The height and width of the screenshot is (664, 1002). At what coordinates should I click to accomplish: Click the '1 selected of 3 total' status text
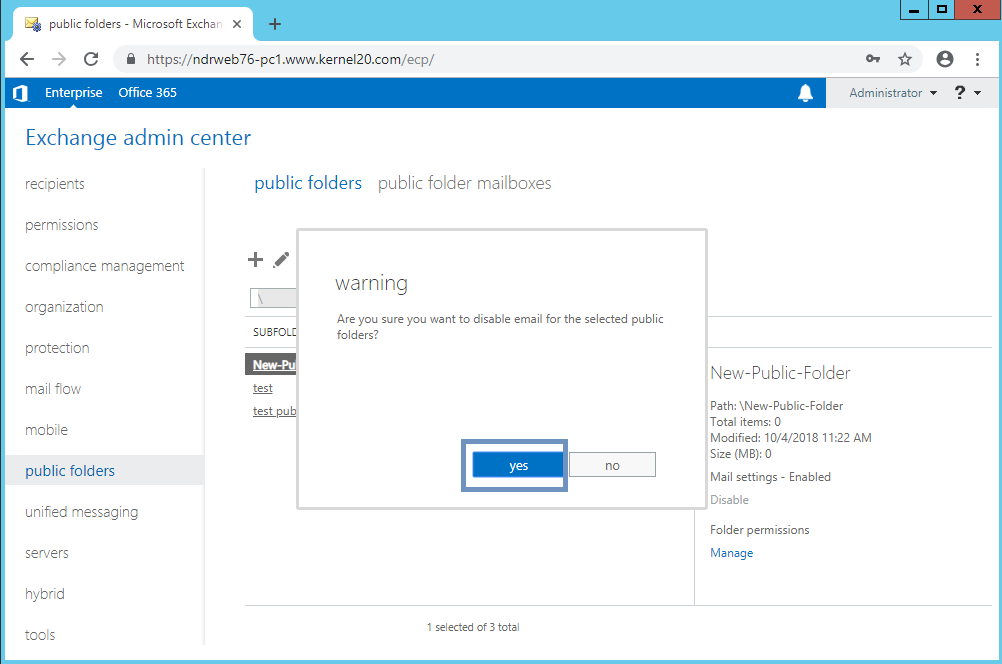tap(473, 628)
